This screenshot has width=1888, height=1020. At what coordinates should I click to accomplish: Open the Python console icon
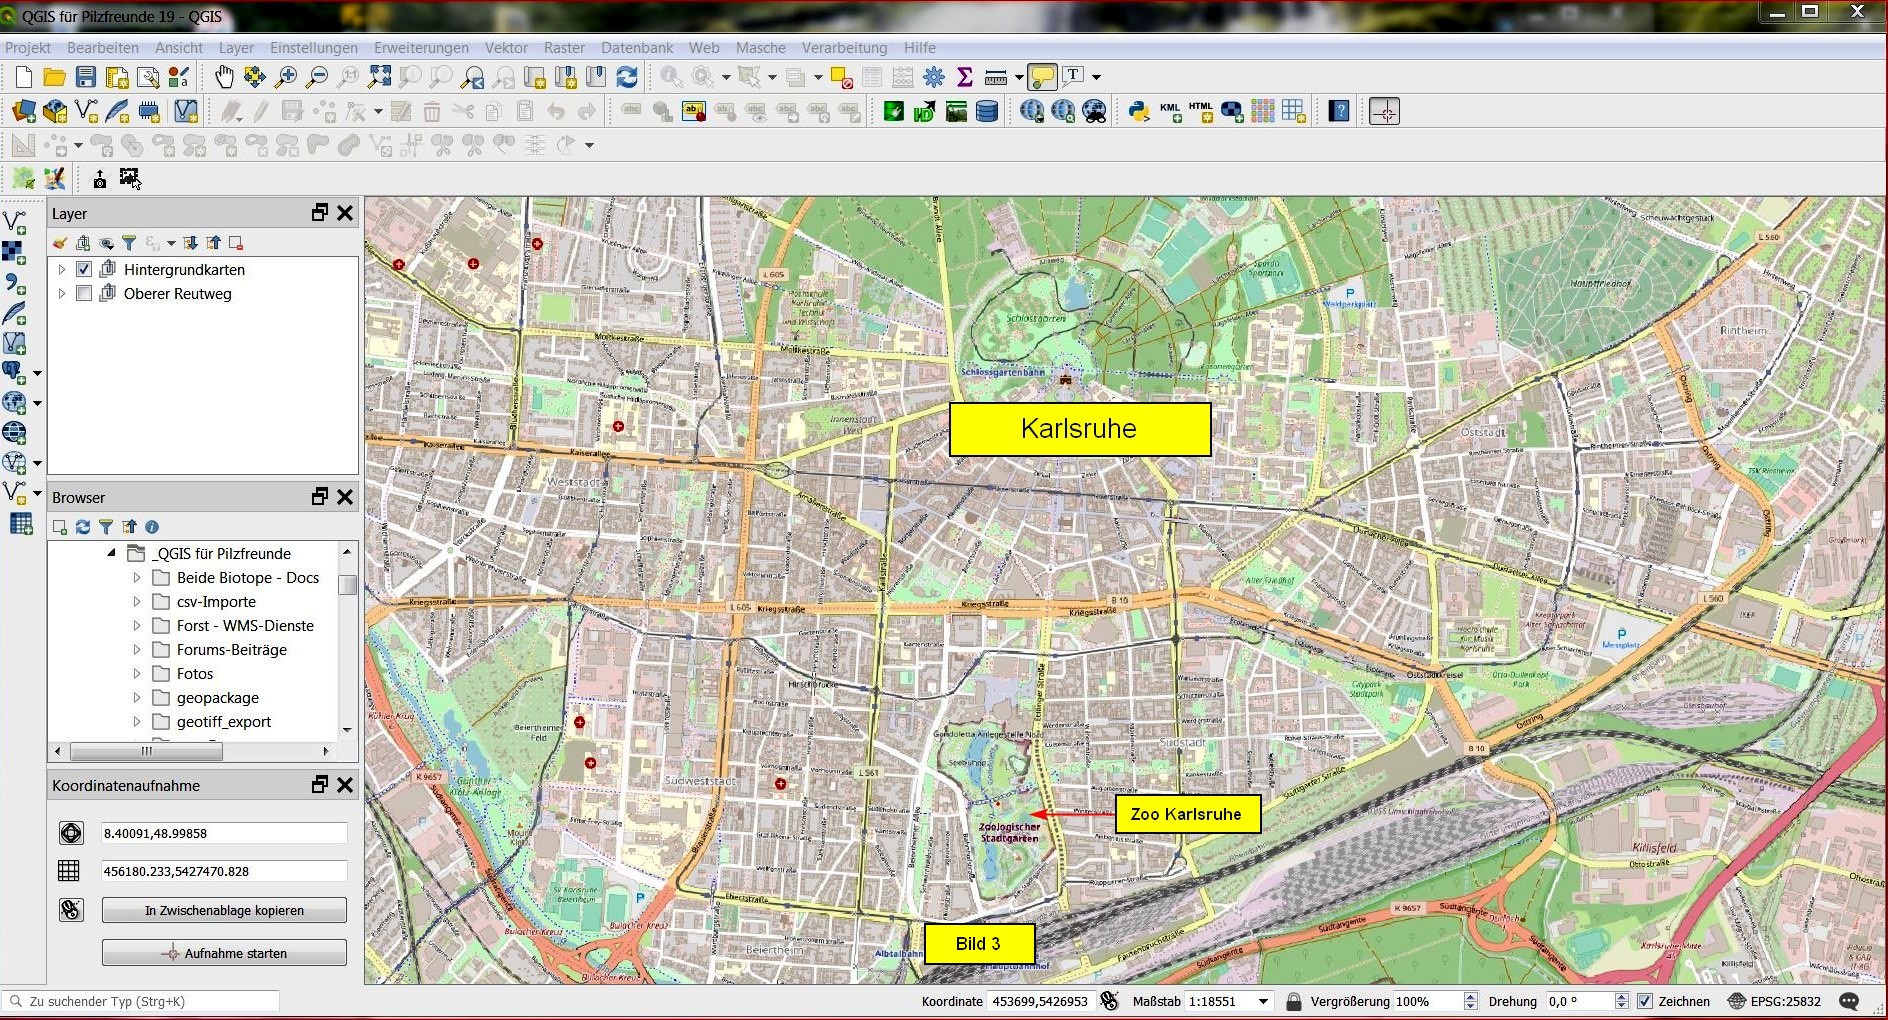coord(1138,112)
